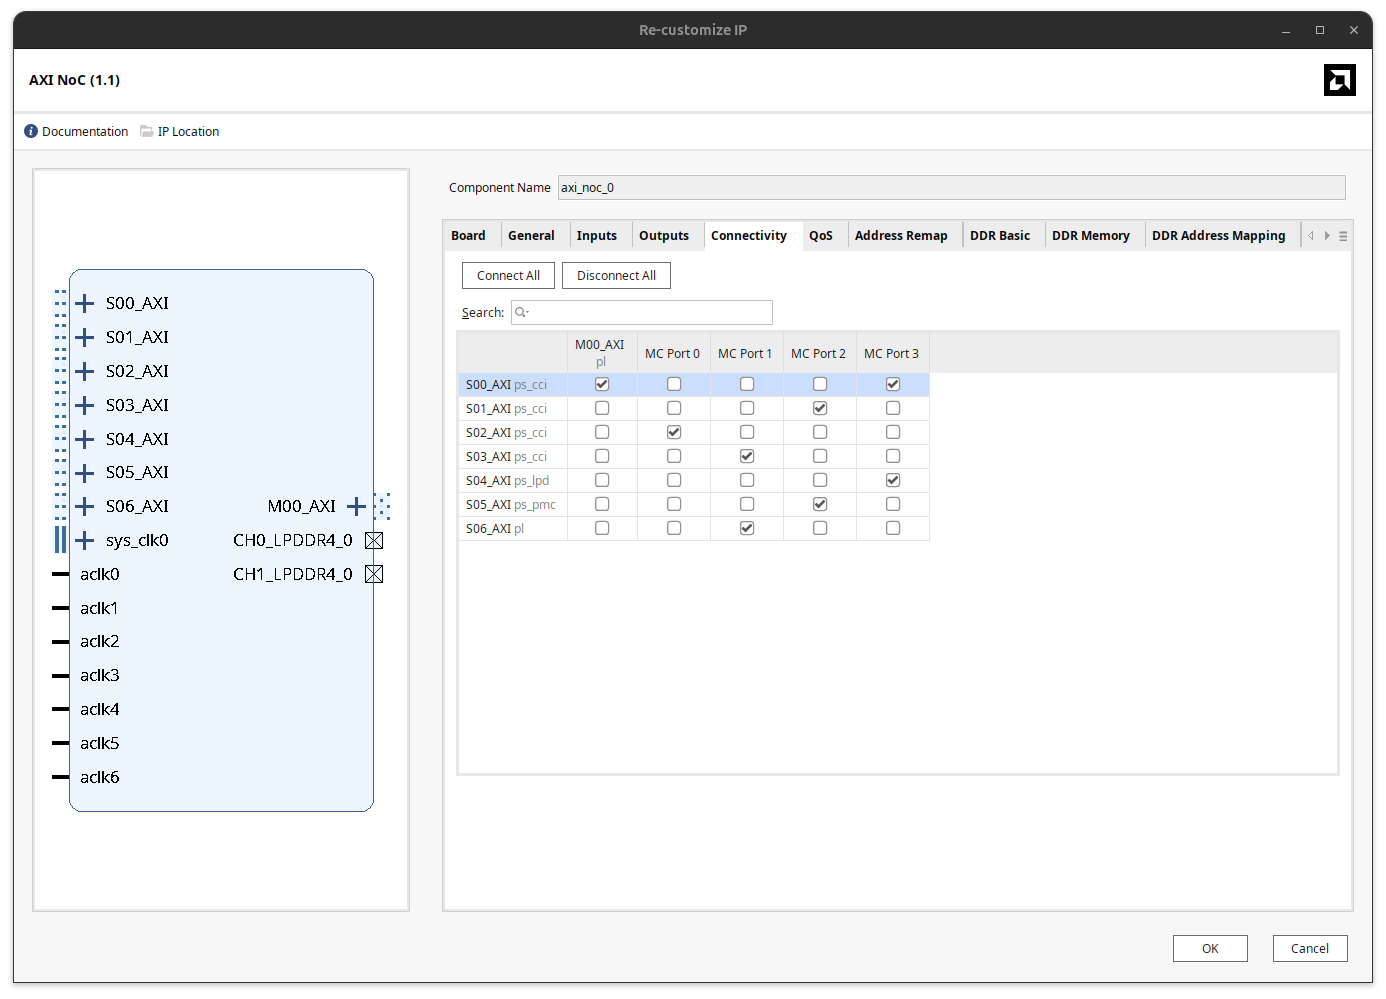Screen dimensions: 1386x999
Task: Uncheck S00_AXI to M00_AXI connection
Action: 602,384
